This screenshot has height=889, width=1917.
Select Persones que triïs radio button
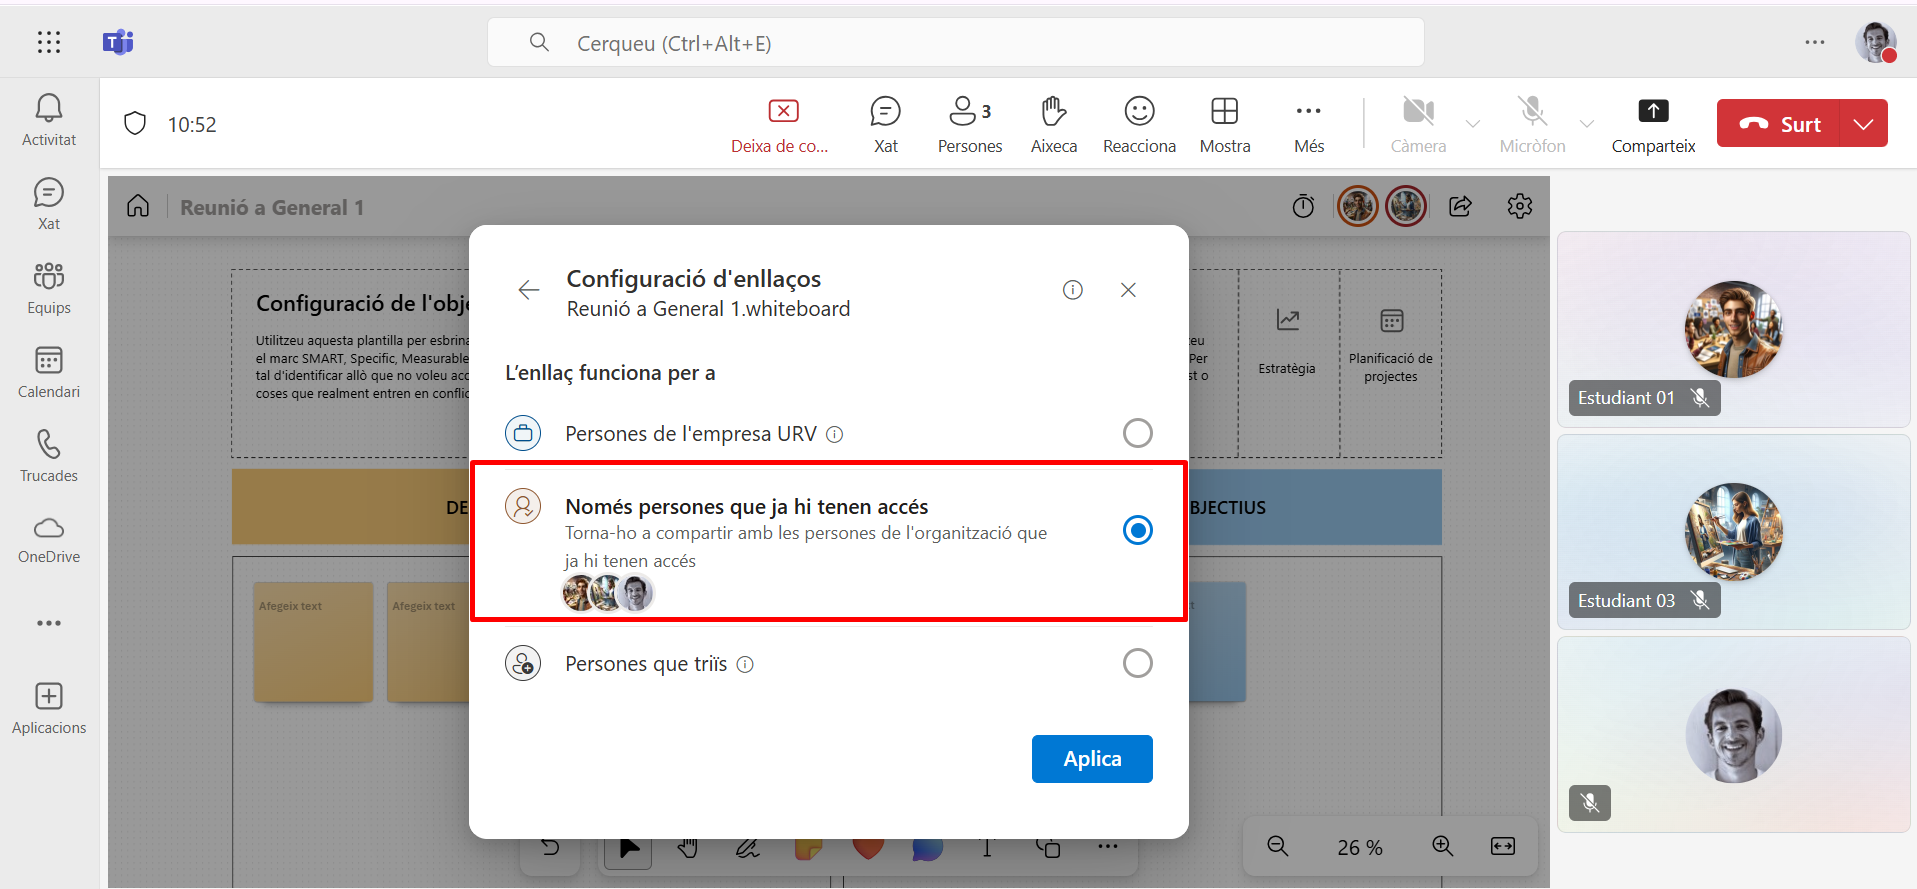pyautogui.click(x=1137, y=663)
